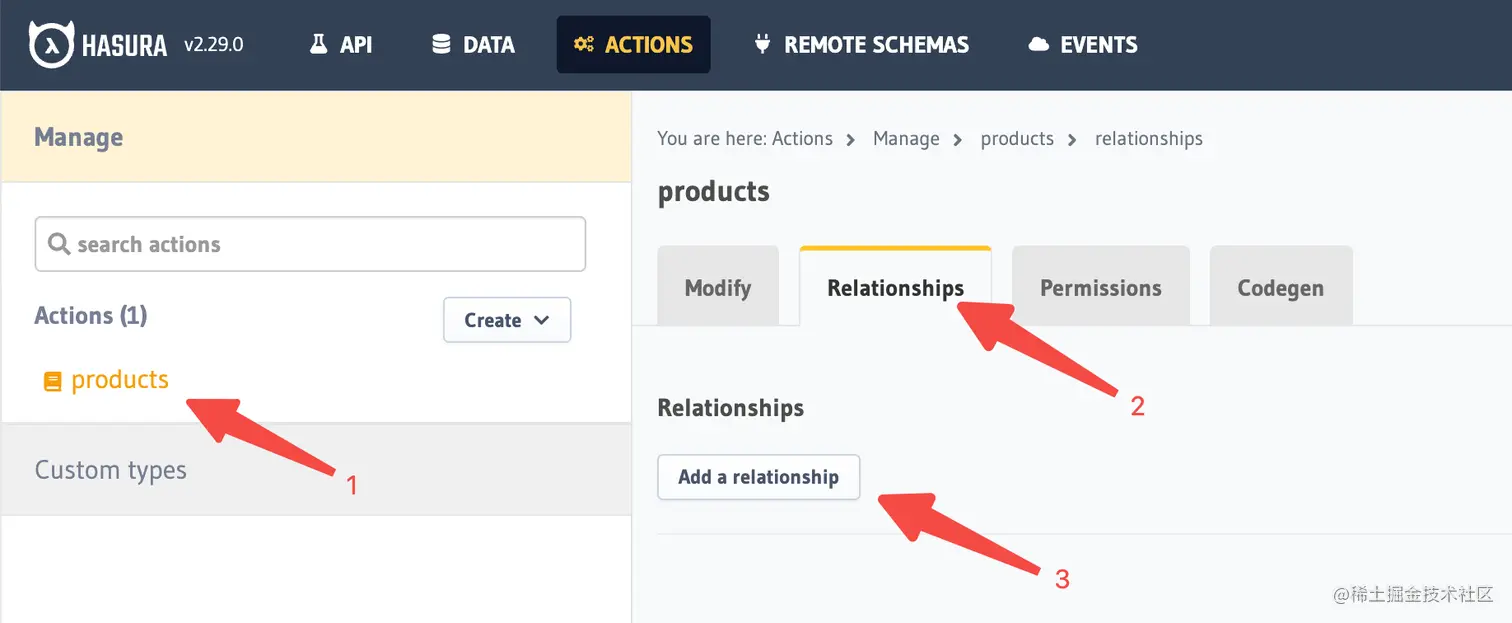1512x623 pixels.
Task: Click the cloud icon beside EVENTS
Action: tap(1039, 45)
